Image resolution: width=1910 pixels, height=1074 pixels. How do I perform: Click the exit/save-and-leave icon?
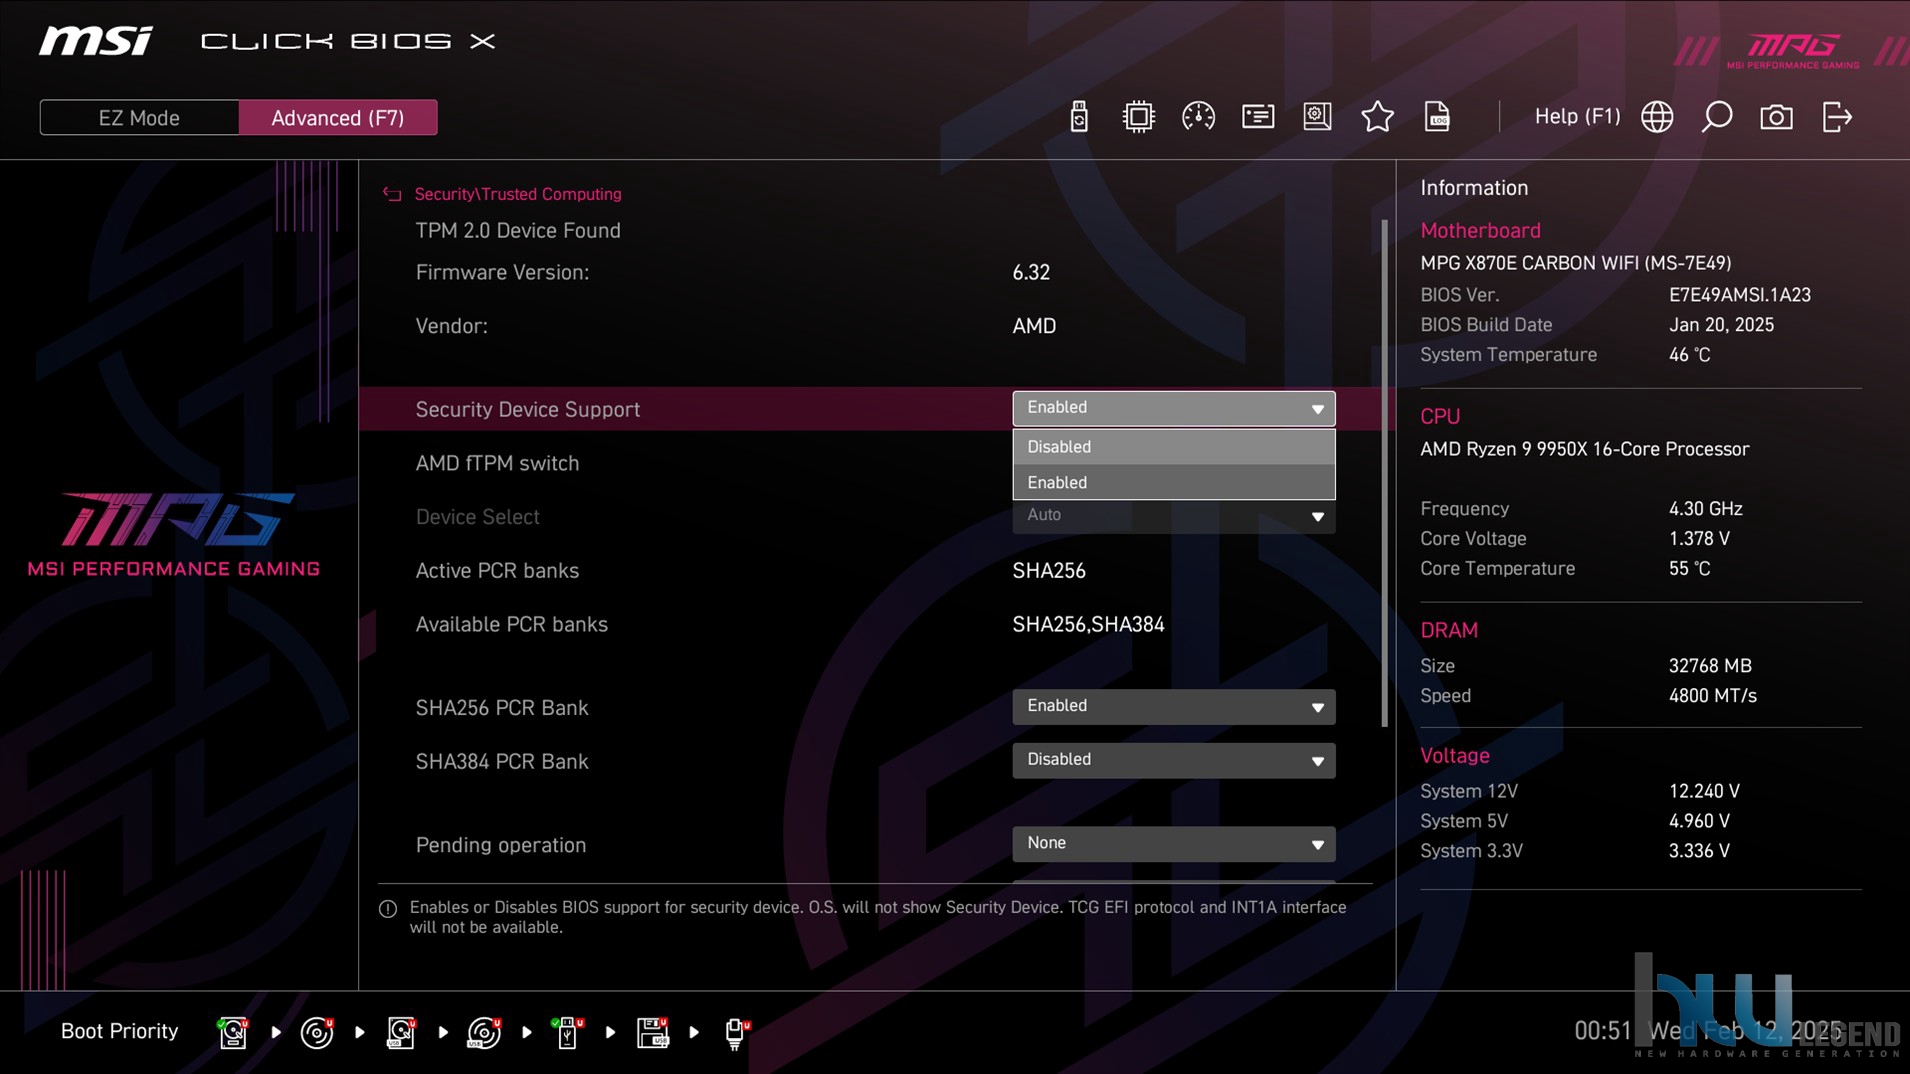(1837, 117)
